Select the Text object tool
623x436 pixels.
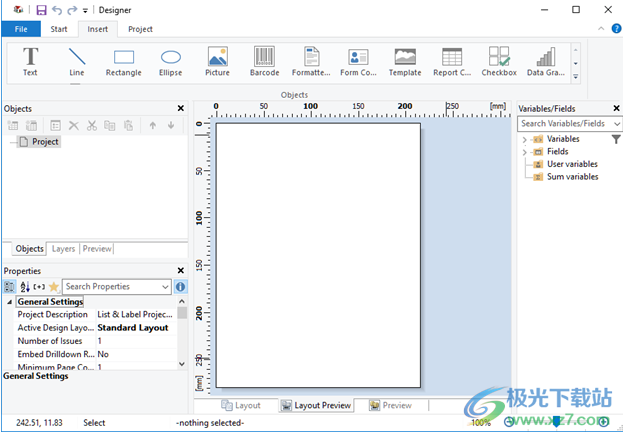point(30,61)
